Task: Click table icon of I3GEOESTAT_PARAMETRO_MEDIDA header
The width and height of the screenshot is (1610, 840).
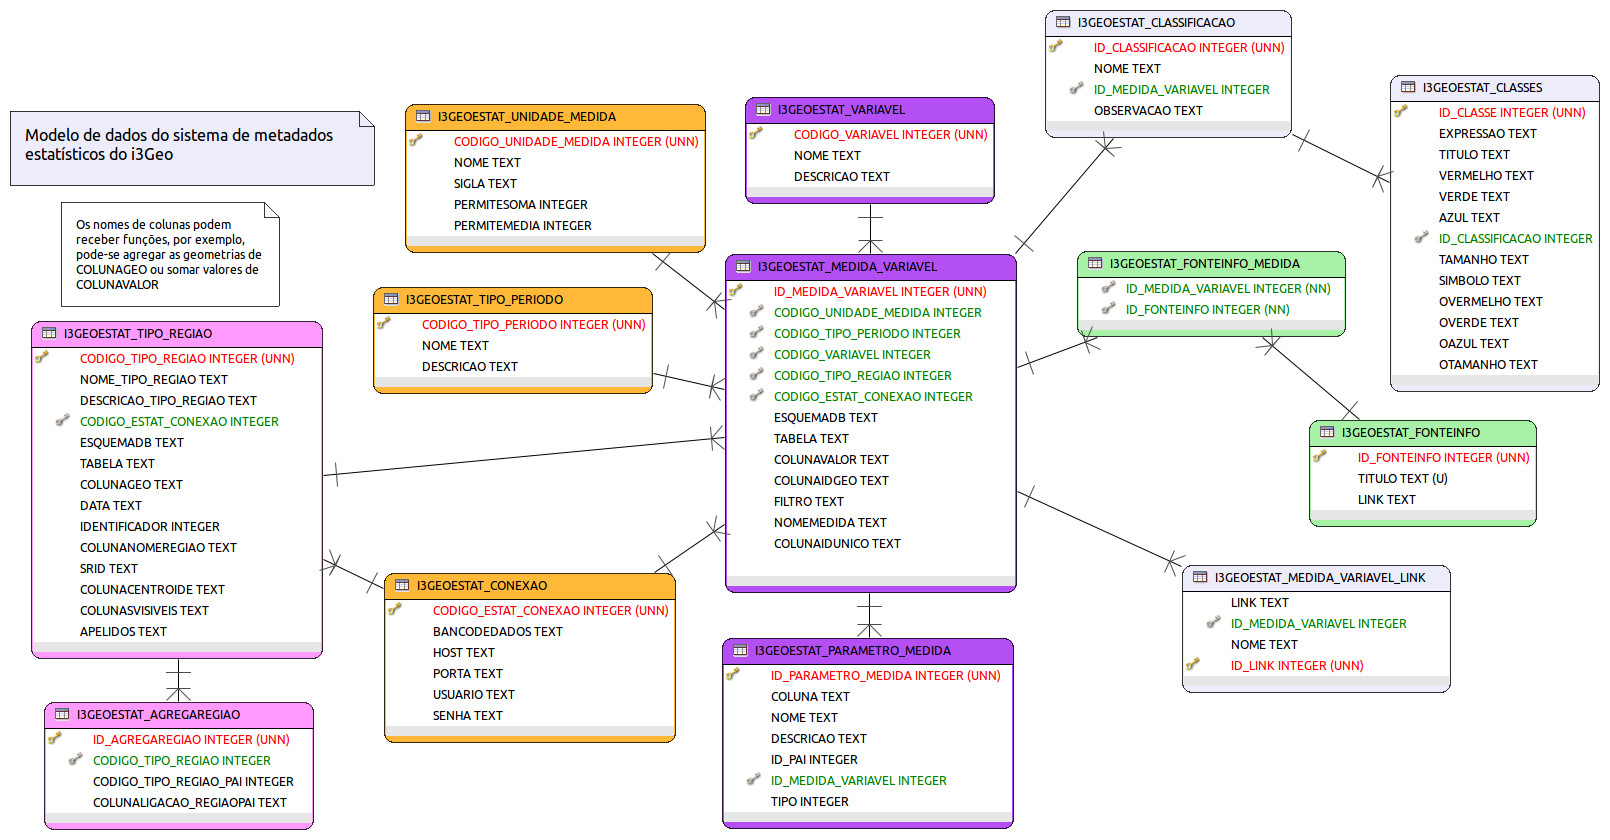Action: click(740, 650)
